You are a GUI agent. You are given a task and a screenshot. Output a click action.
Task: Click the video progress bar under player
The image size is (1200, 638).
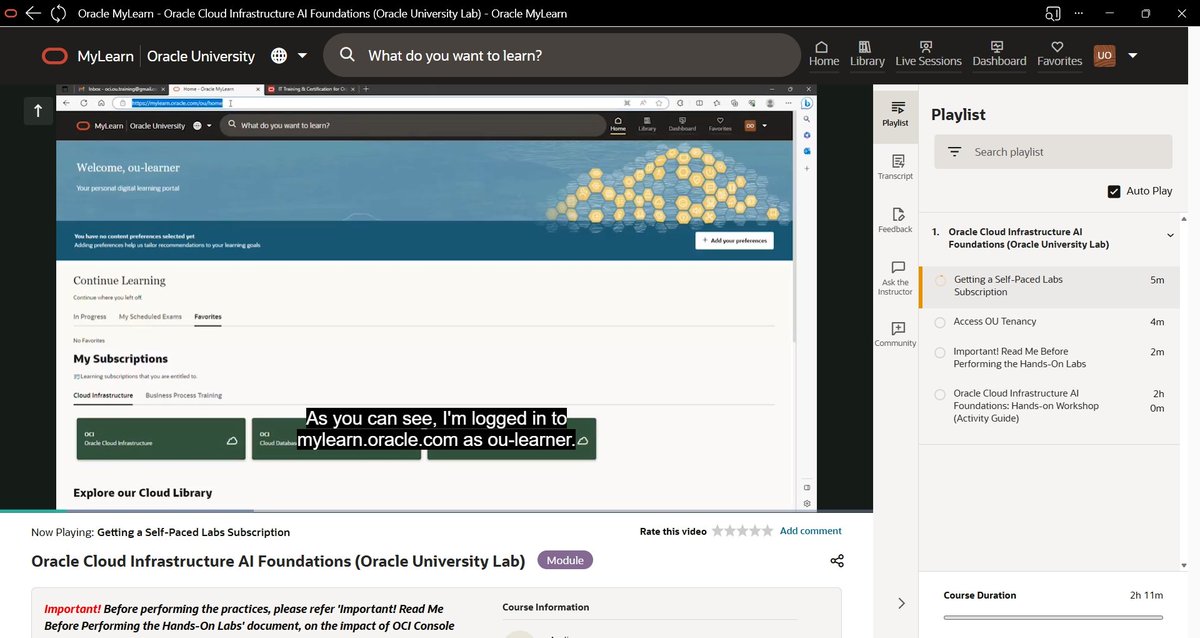(x=436, y=511)
